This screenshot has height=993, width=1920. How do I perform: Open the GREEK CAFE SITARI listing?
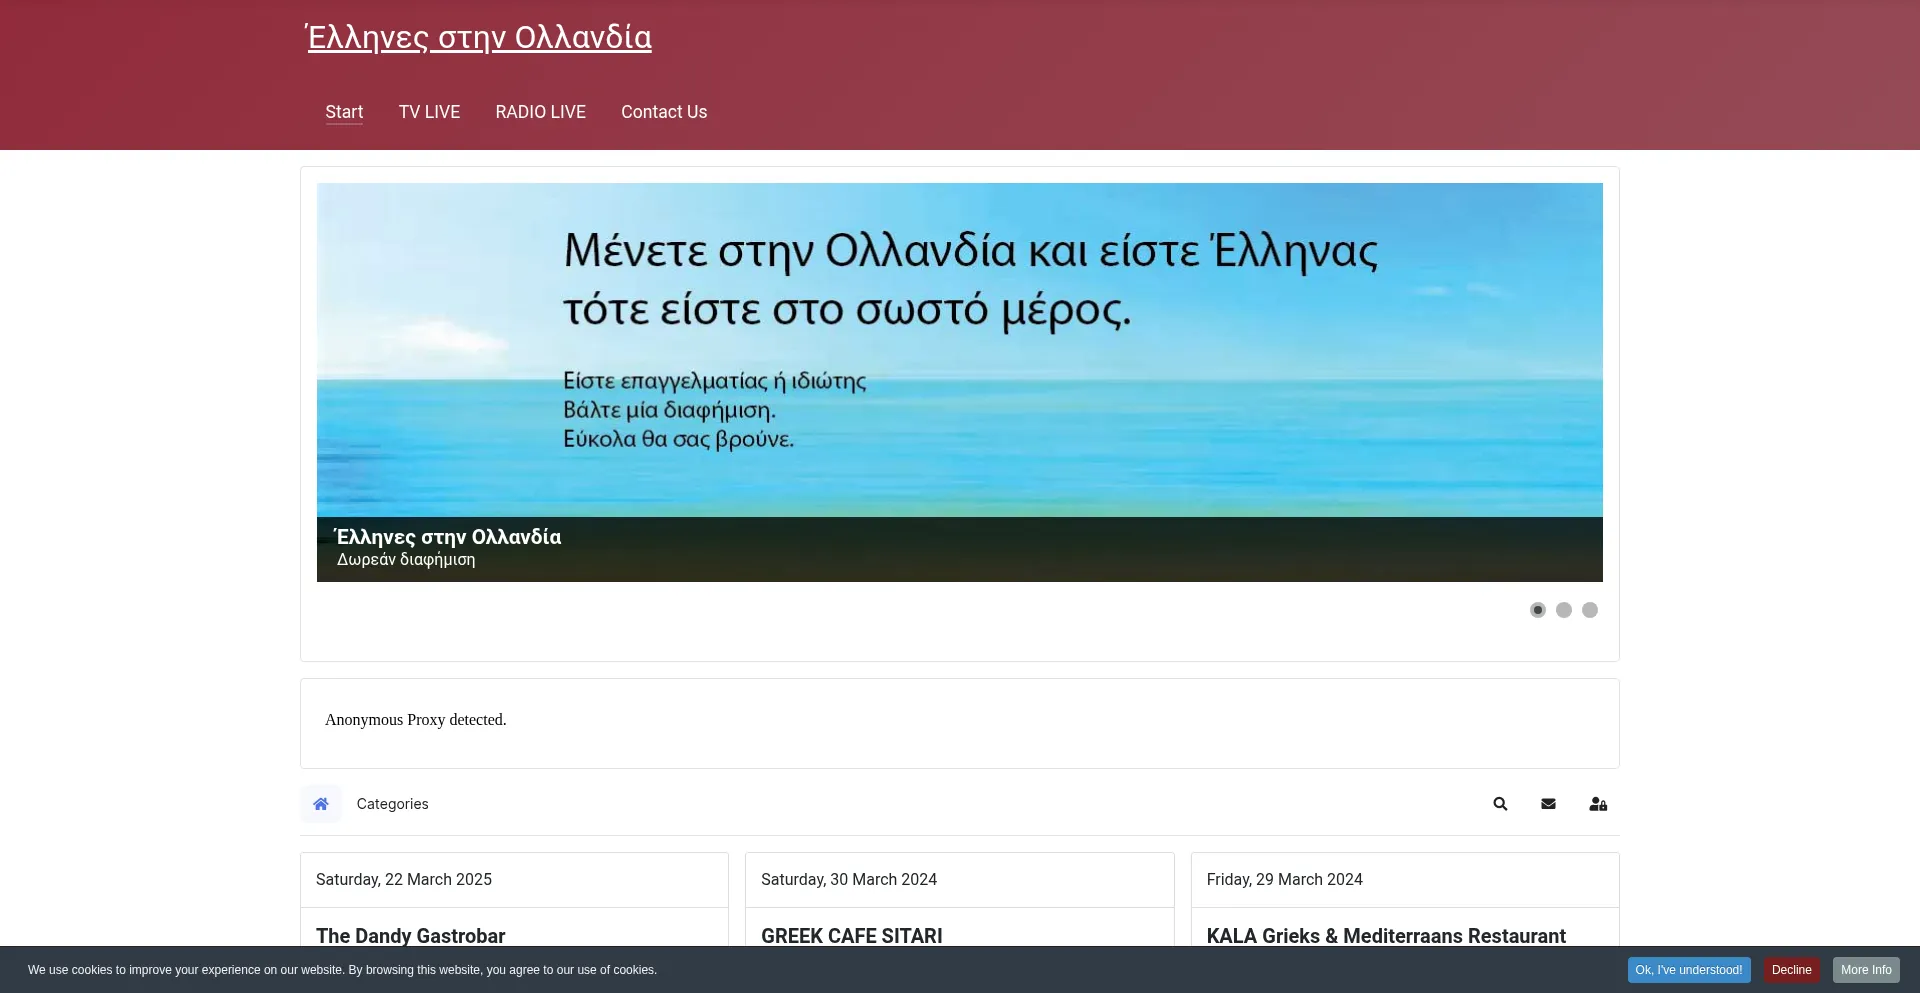[x=852, y=936]
